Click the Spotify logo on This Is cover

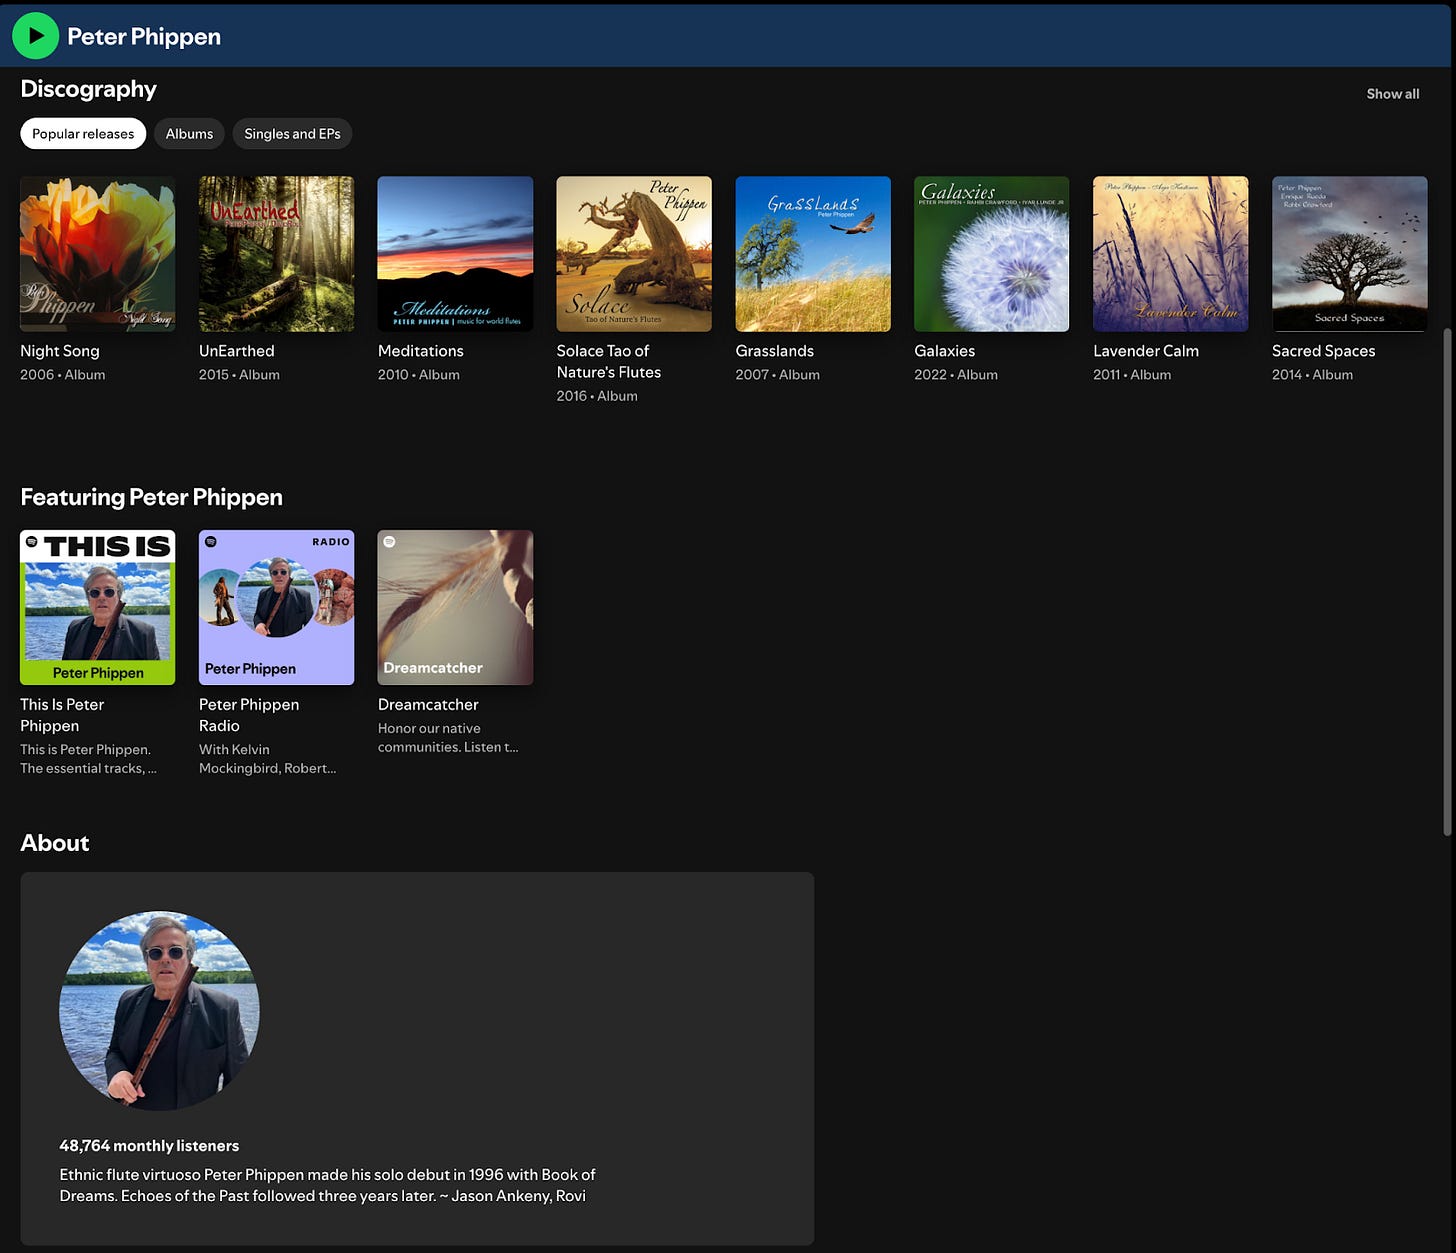32,541
